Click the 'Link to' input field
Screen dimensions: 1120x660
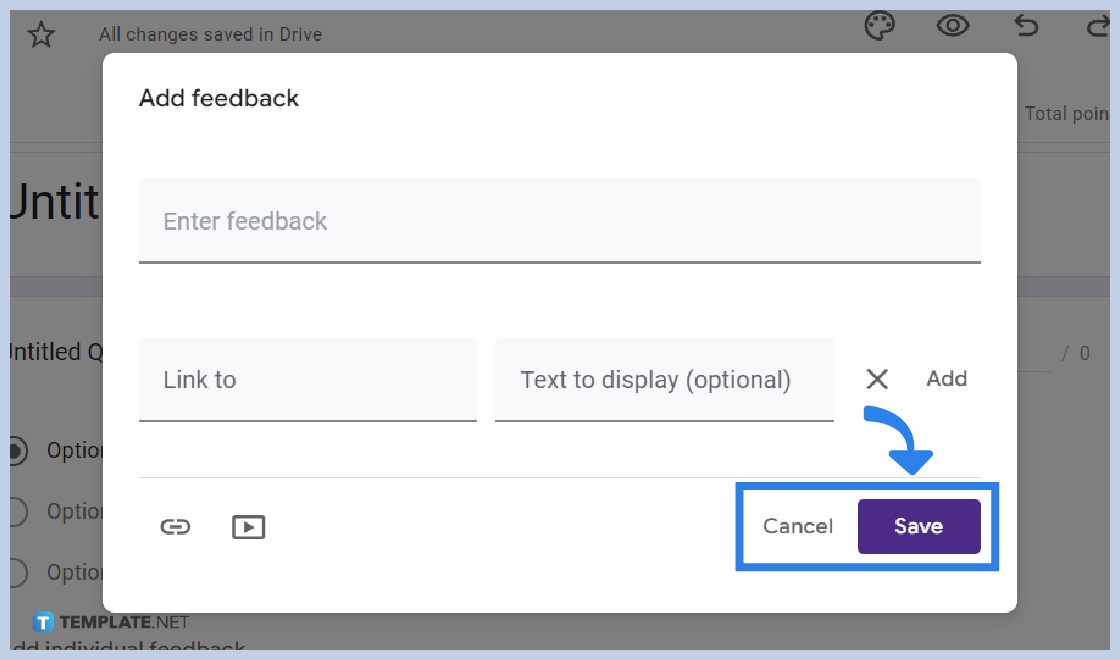tap(307, 379)
